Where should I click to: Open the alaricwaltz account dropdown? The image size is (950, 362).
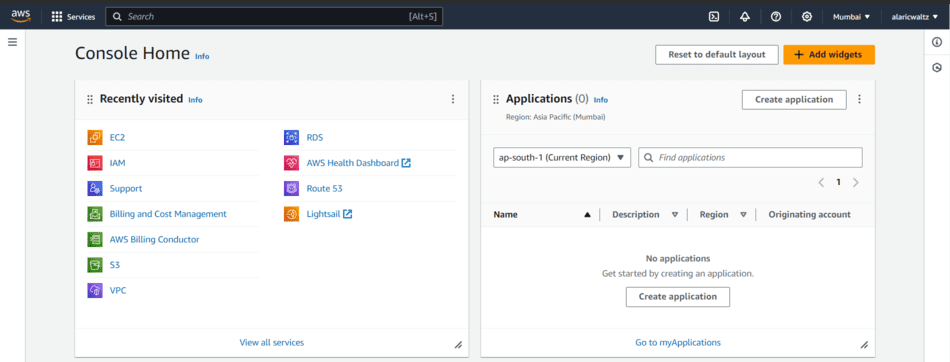pyautogui.click(x=914, y=17)
